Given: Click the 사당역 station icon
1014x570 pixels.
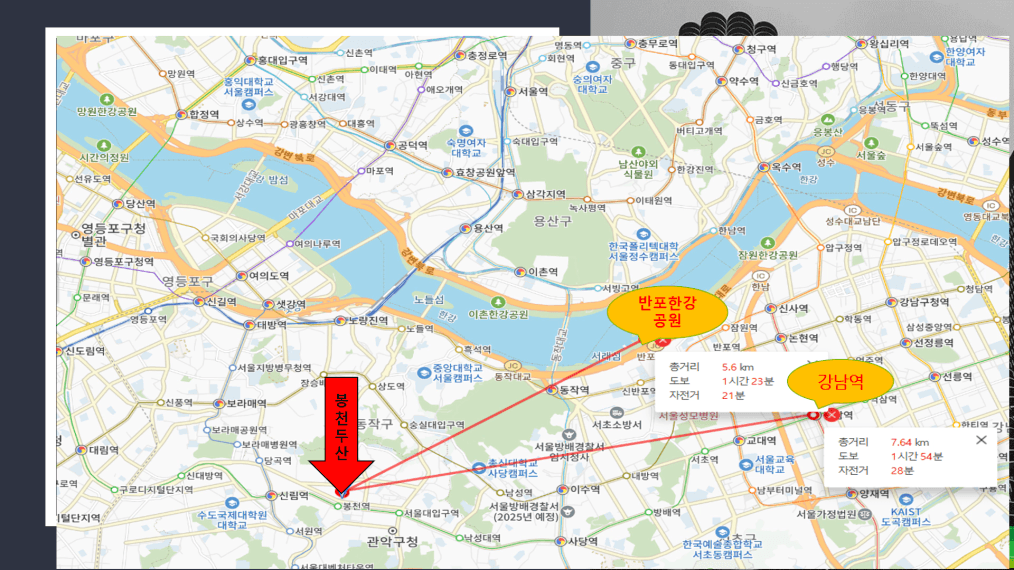Looking at the screenshot, I should pyautogui.click(x=561, y=542).
